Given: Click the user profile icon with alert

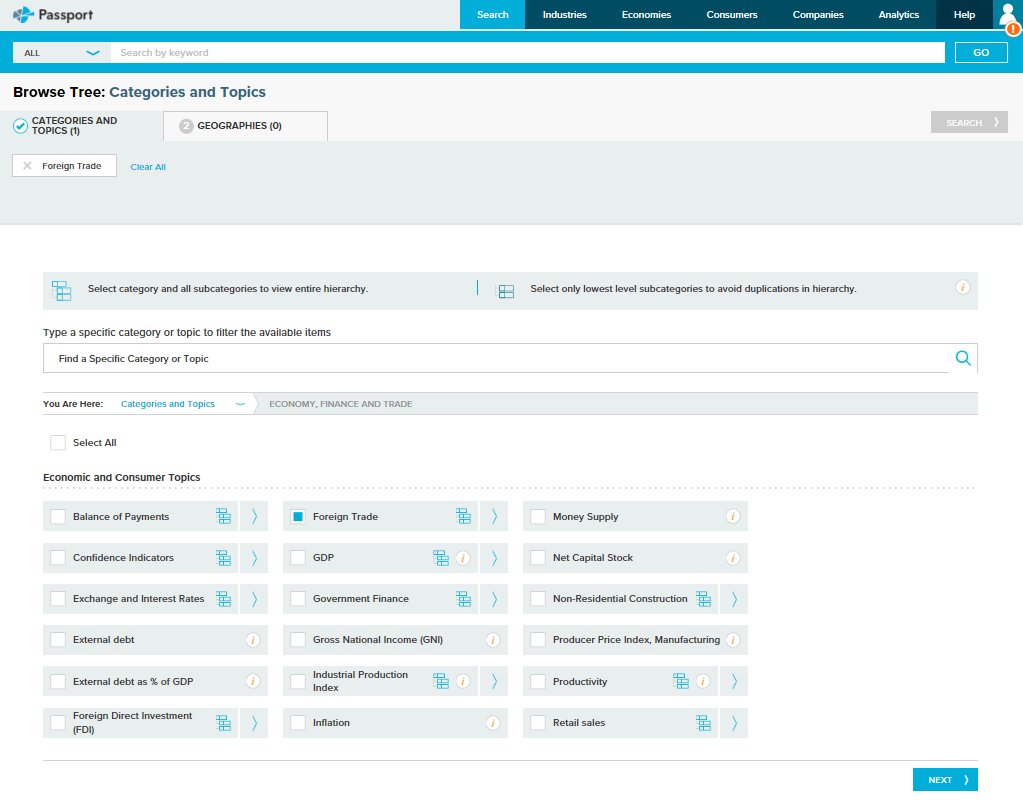Looking at the screenshot, I should 1008,16.
